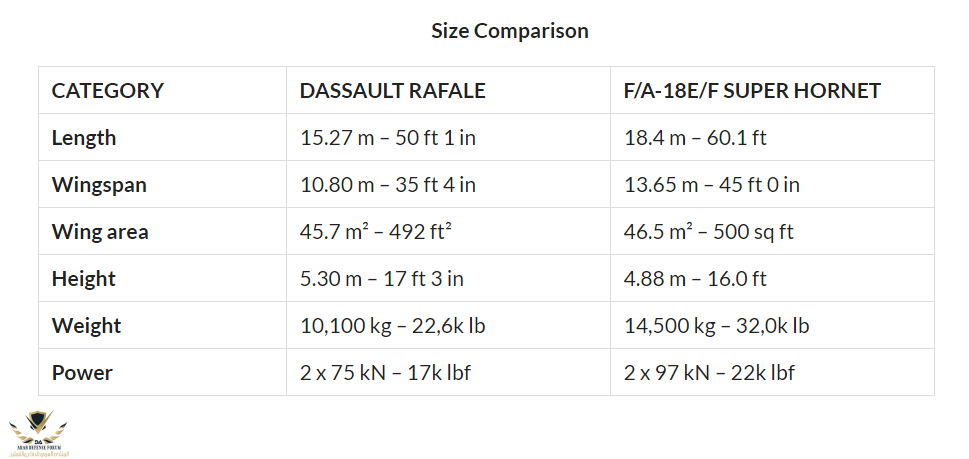Select Rafale wingspan cell 10.80 m
The height and width of the screenshot is (459, 969).
pos(388,185)
